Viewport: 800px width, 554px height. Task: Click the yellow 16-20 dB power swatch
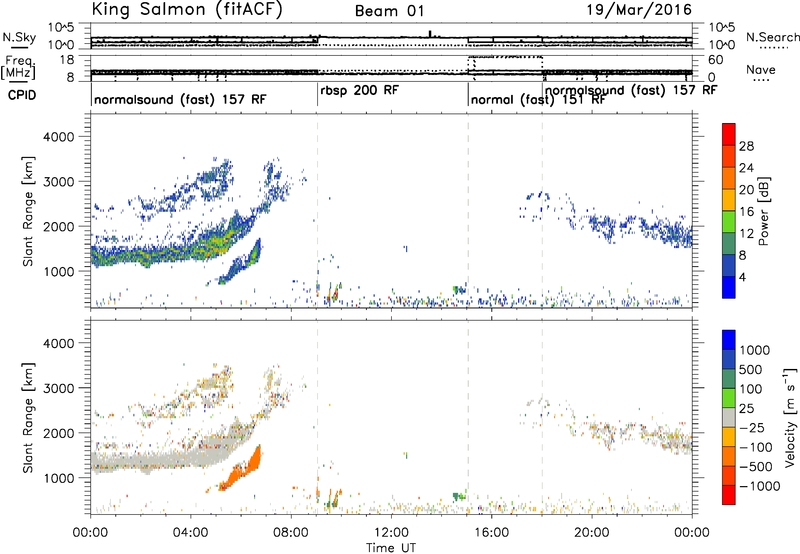tap(729, 199)
